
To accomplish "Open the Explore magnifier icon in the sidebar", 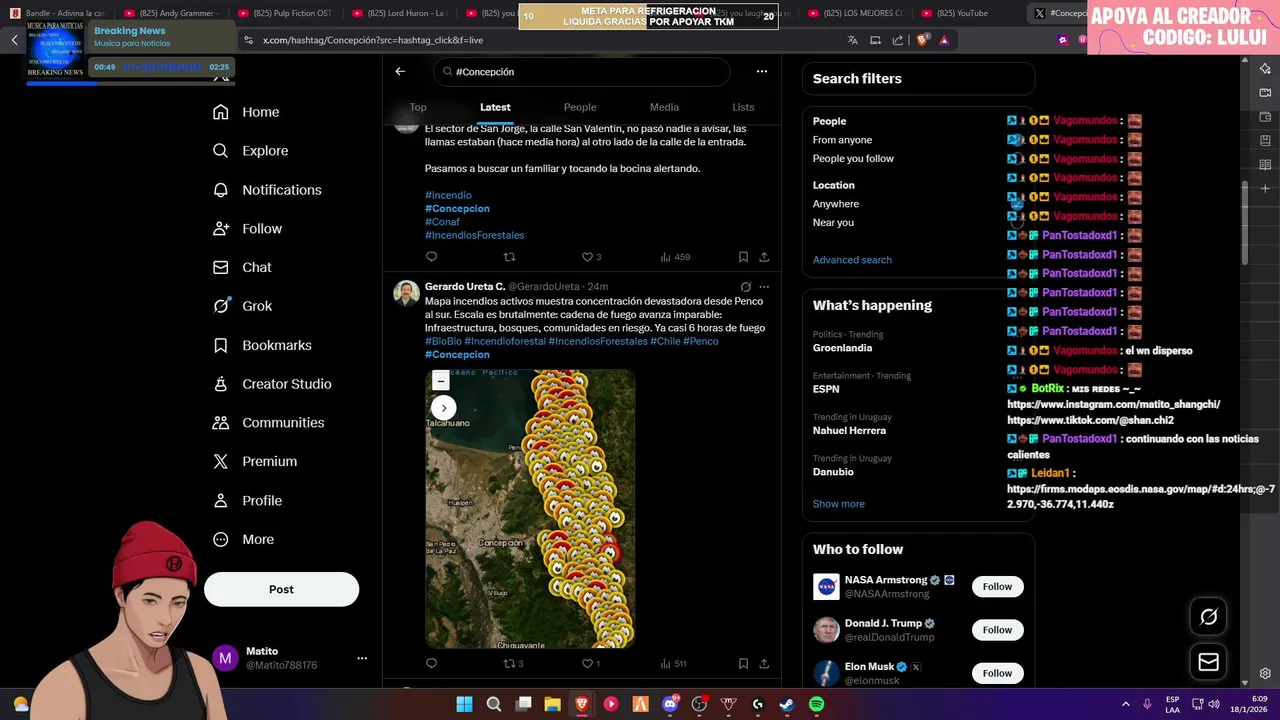I will pos(221,151).
